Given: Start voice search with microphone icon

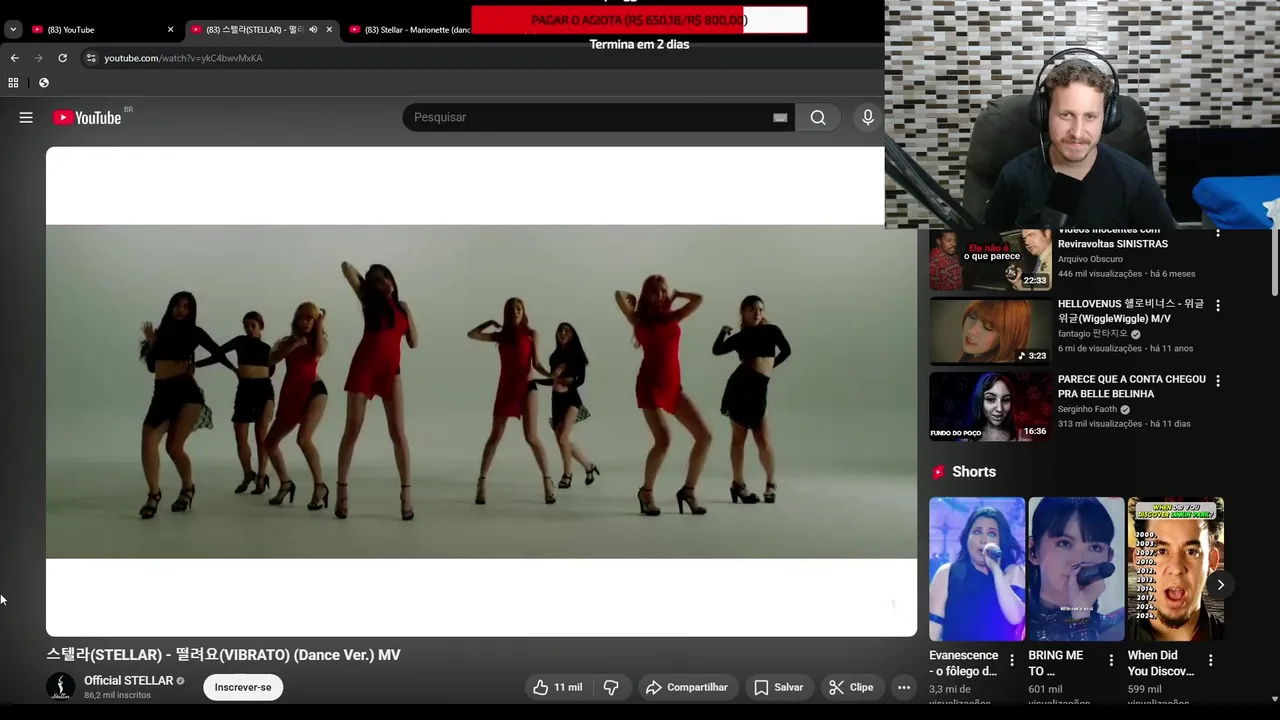Looking at the screenshot, I should click(x=867, y=117).
